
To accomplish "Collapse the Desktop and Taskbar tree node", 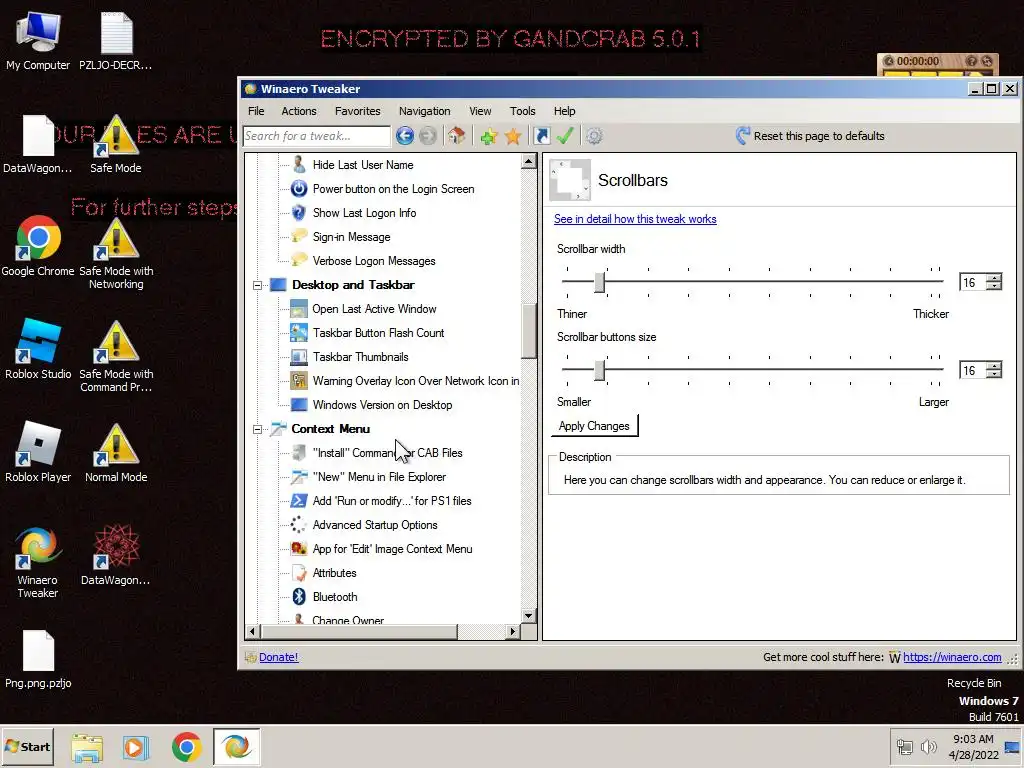I will tap(257, 285).
